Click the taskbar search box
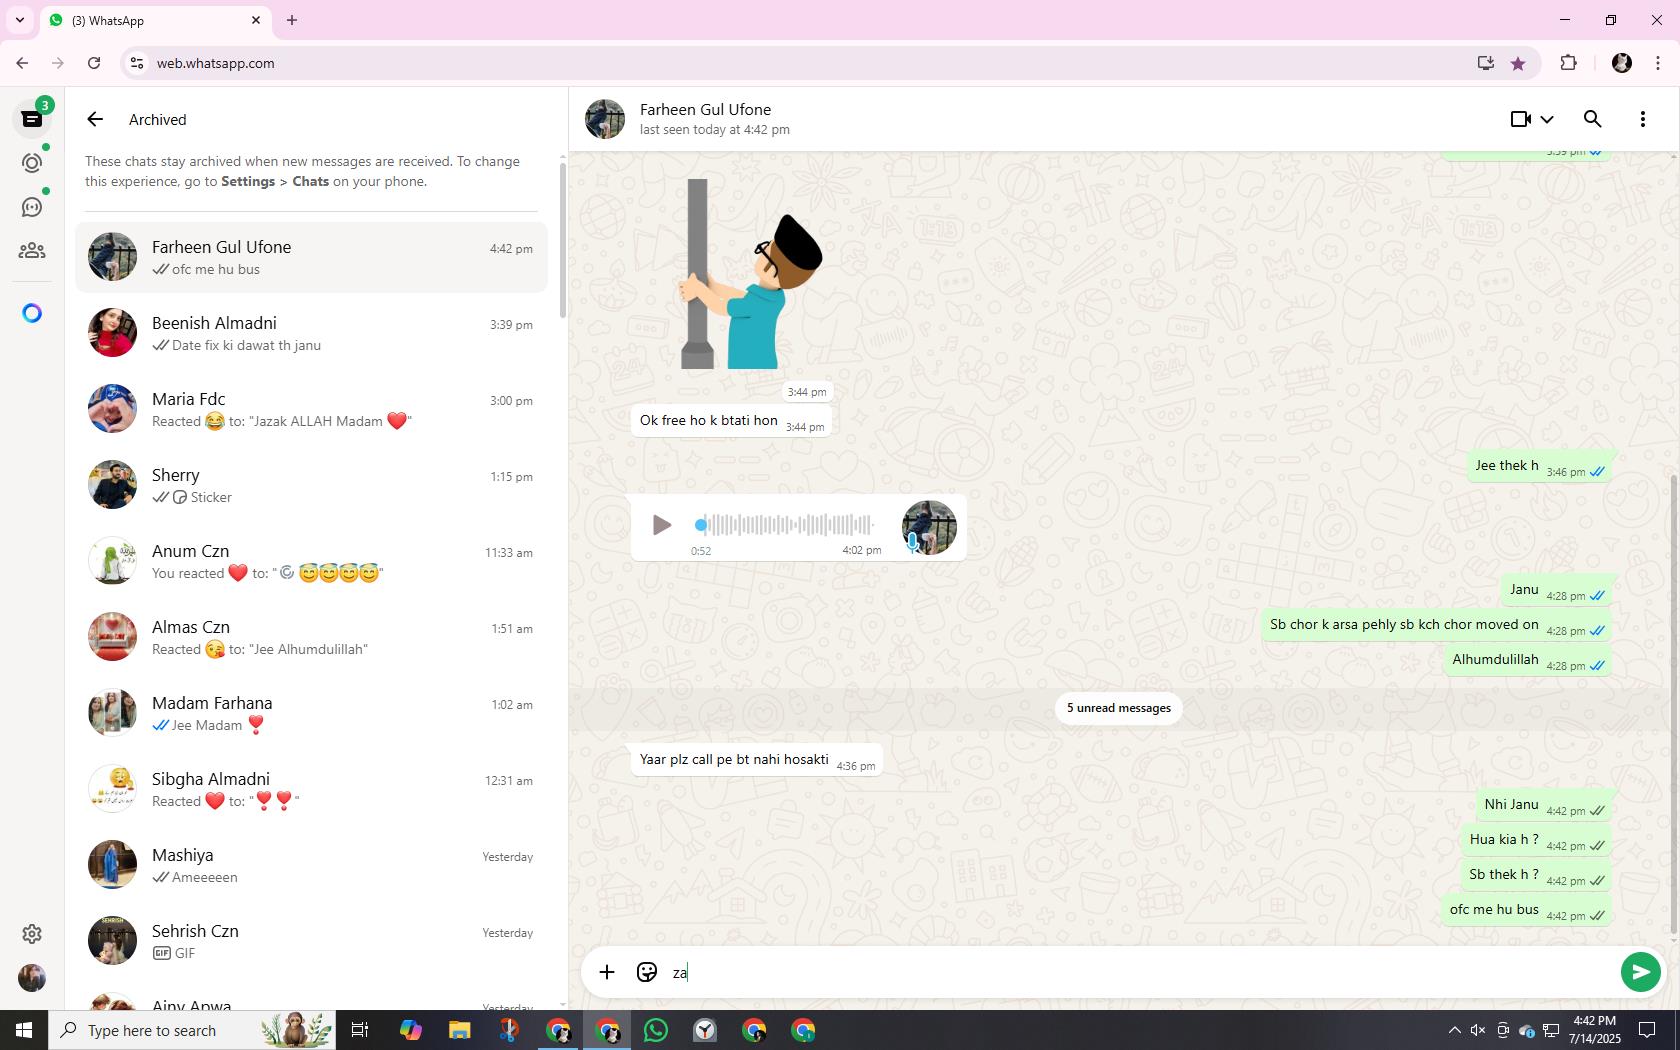 [x=193, y=1030]
